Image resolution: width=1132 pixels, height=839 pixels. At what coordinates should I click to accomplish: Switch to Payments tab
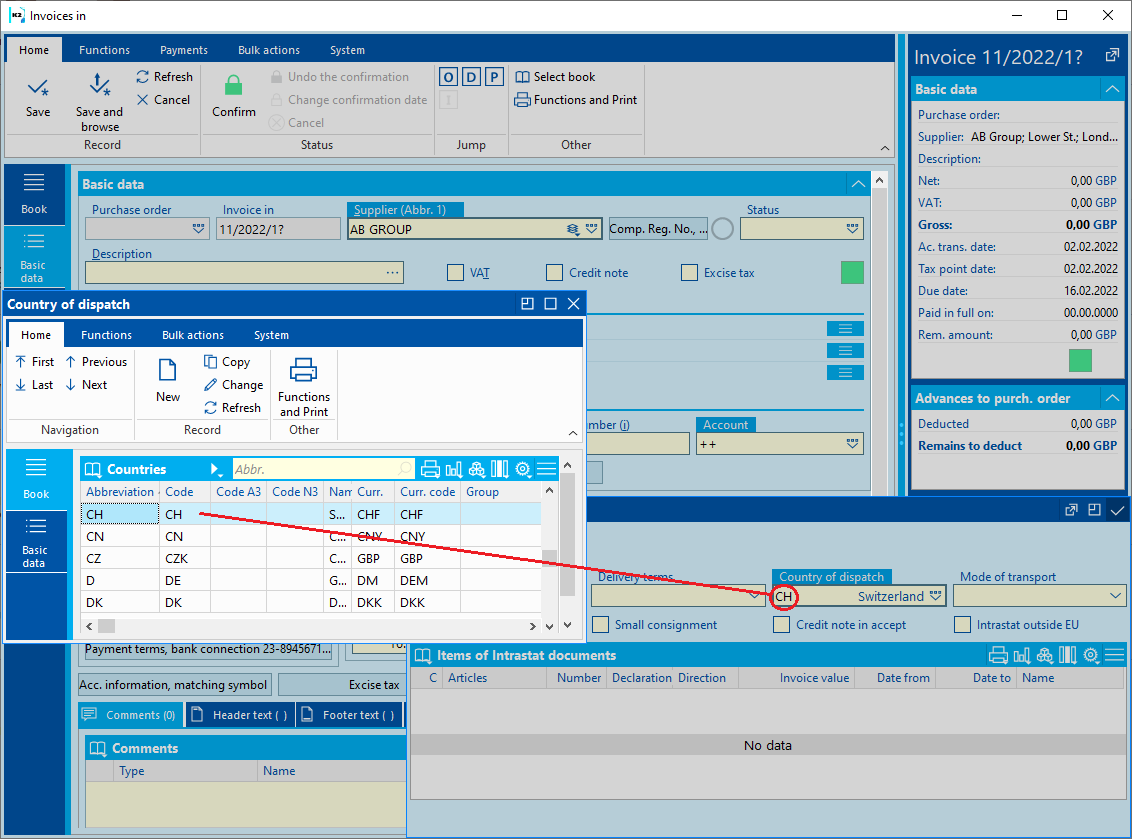[183, 50]
